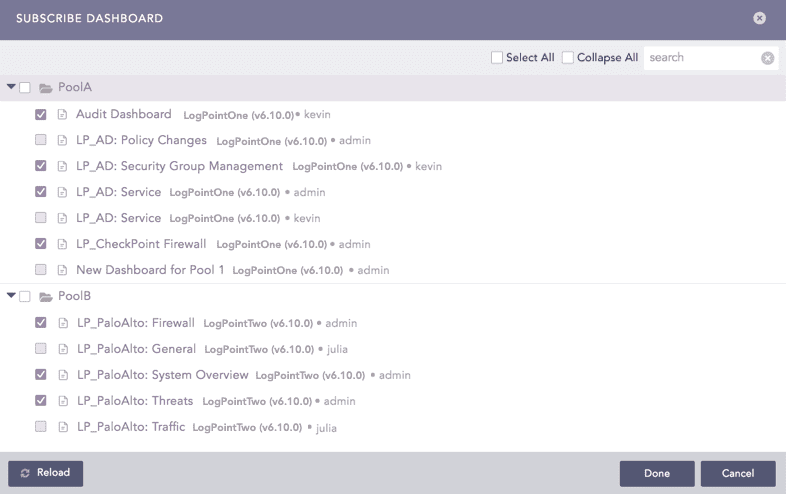The image size is (786, 494).
Task: Uncheck the LP_CheckPoint Firewall checkbox
Action: (41, 244)
